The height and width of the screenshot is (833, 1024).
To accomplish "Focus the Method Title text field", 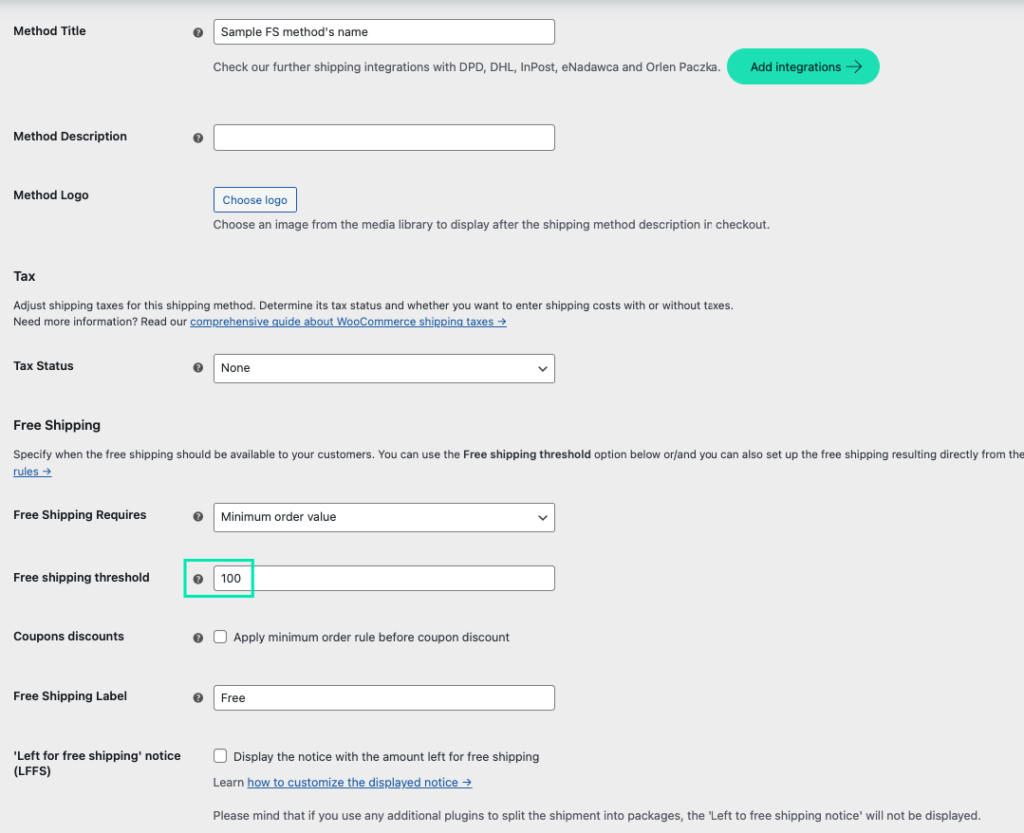I will tap(384, 32).
